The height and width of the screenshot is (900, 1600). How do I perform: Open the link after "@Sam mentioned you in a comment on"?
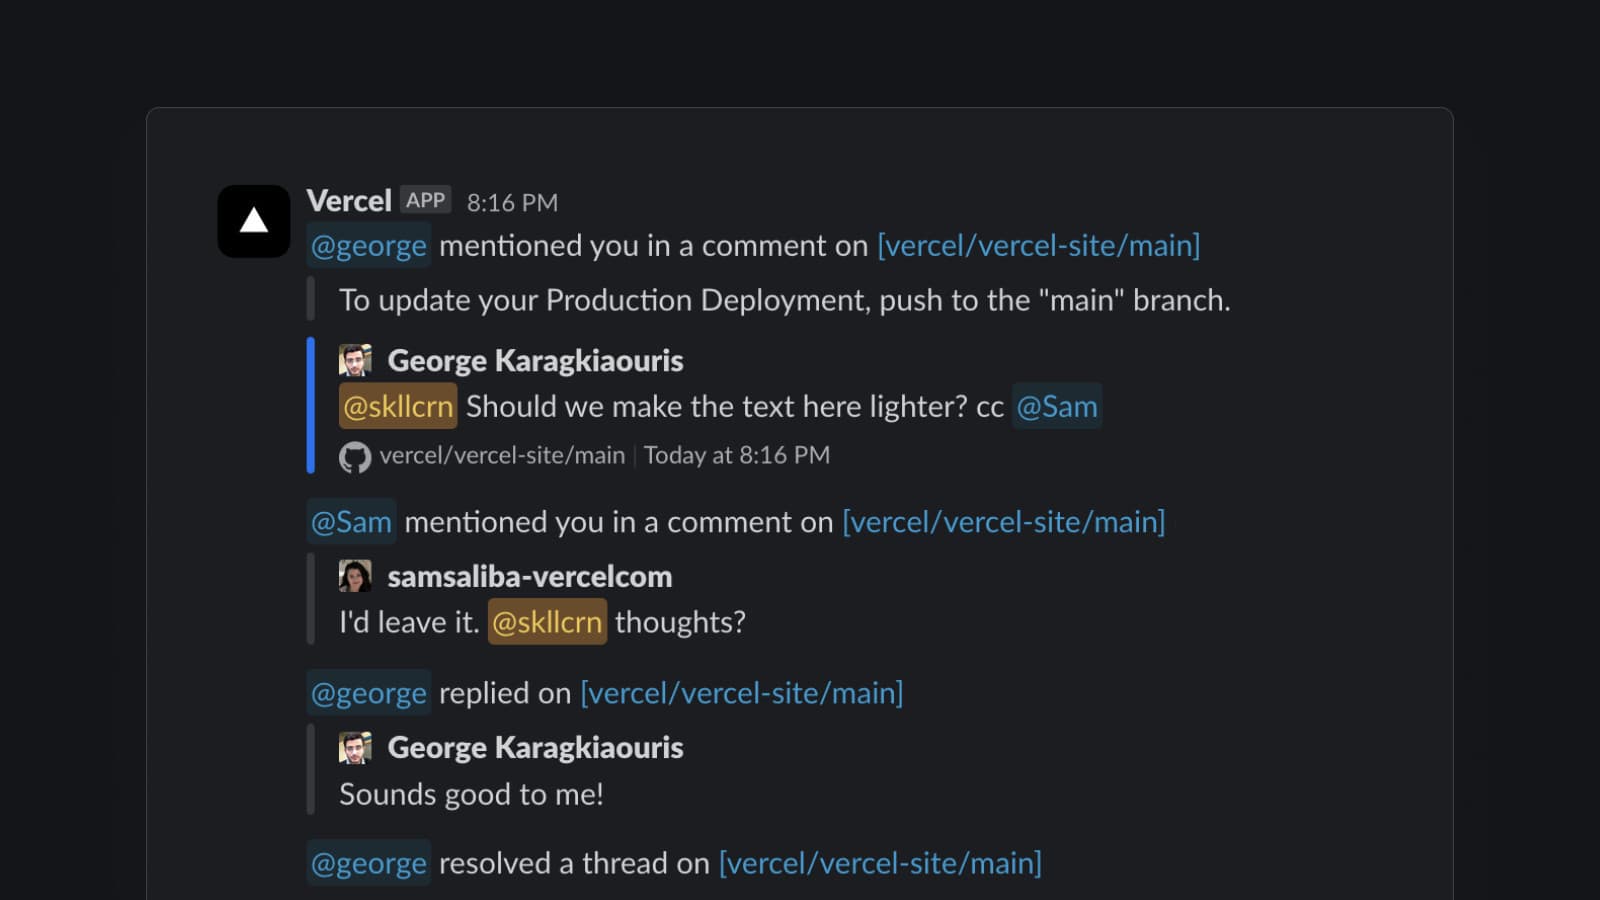pyautogui.click(x=1003, y=522)
